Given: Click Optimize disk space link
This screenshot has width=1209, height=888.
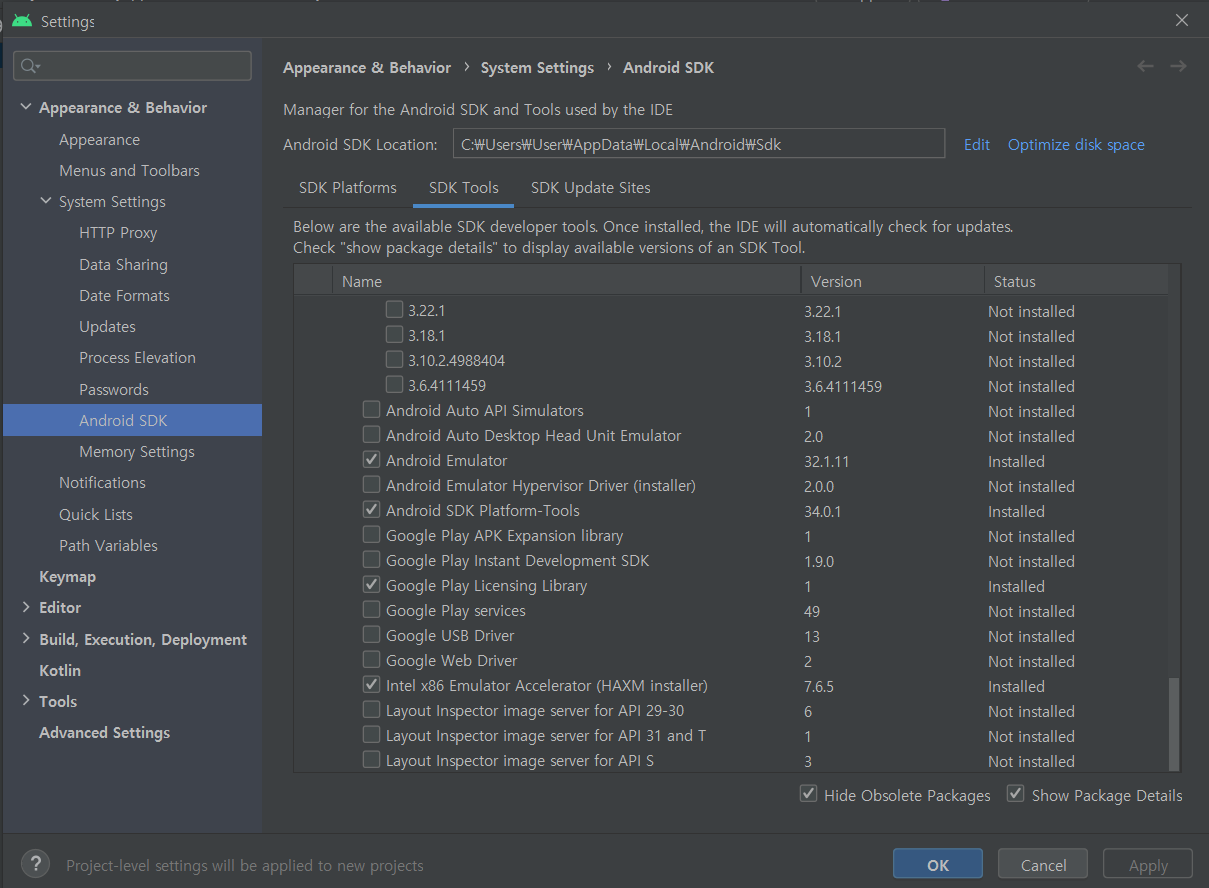Looking at the screenshot, I should [x=1076, y=144].
